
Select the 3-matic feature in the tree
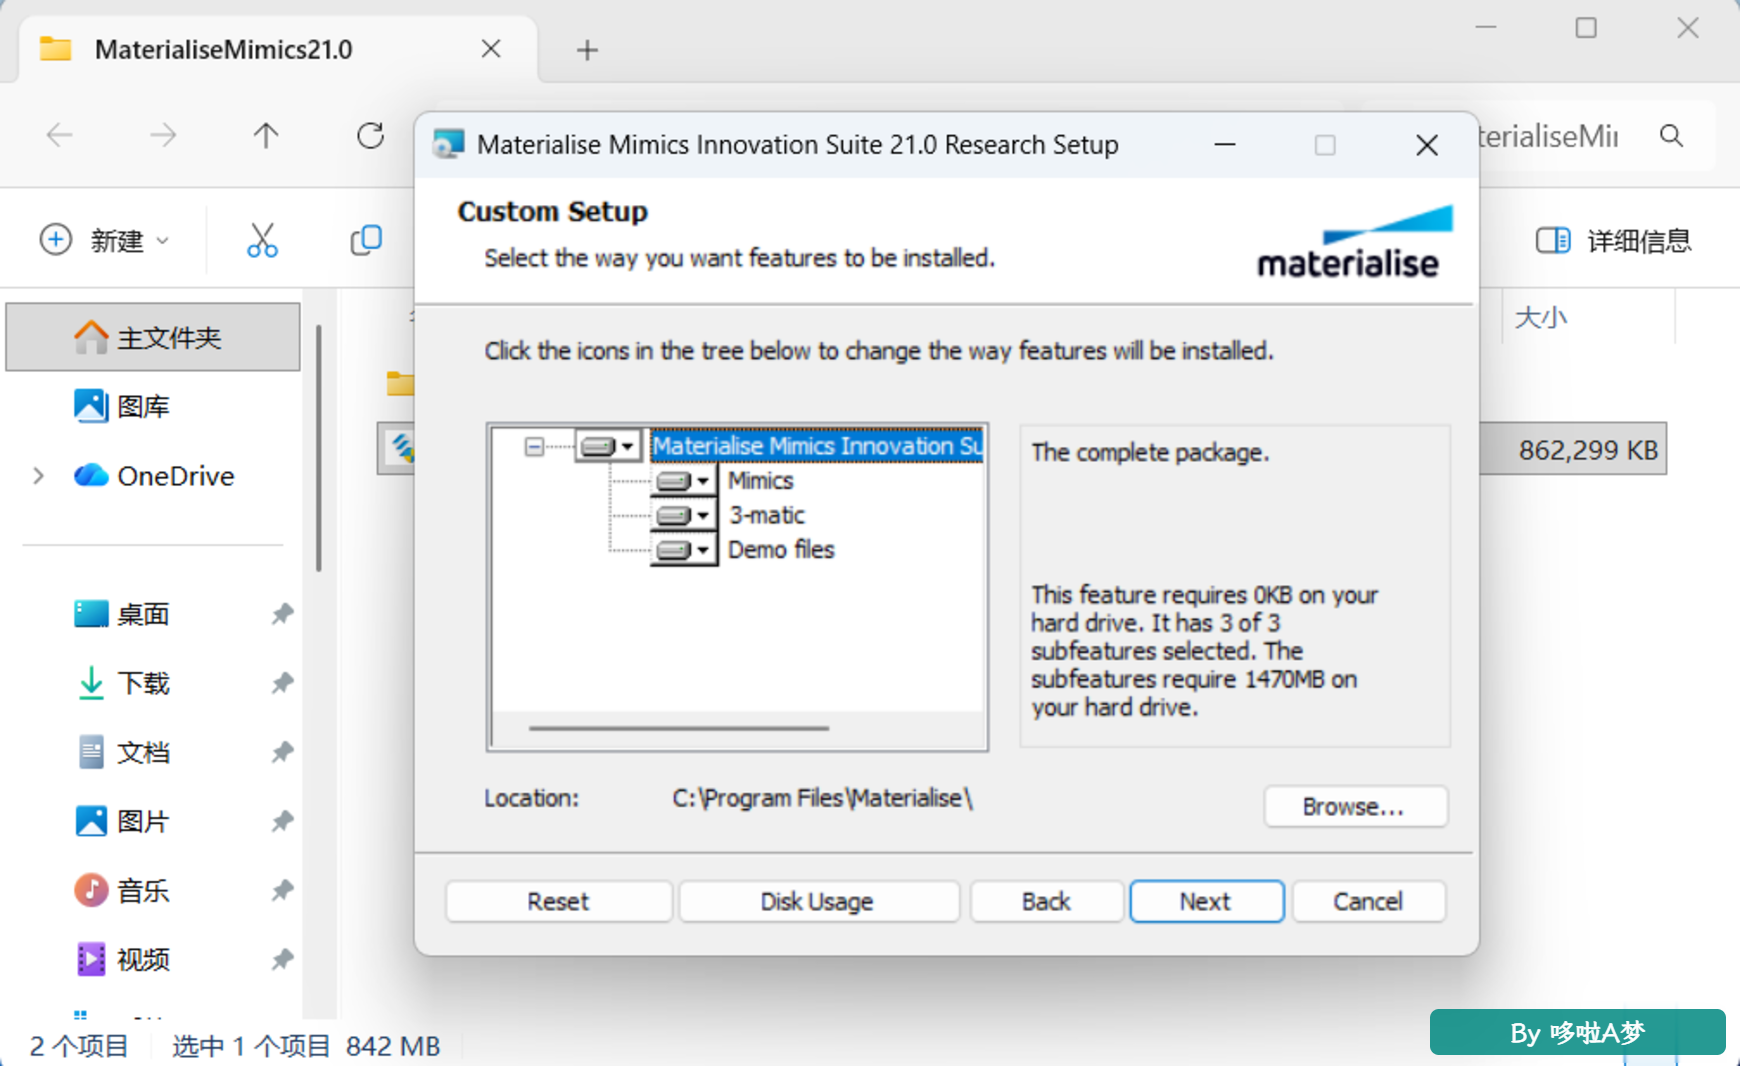pos(767,515)
